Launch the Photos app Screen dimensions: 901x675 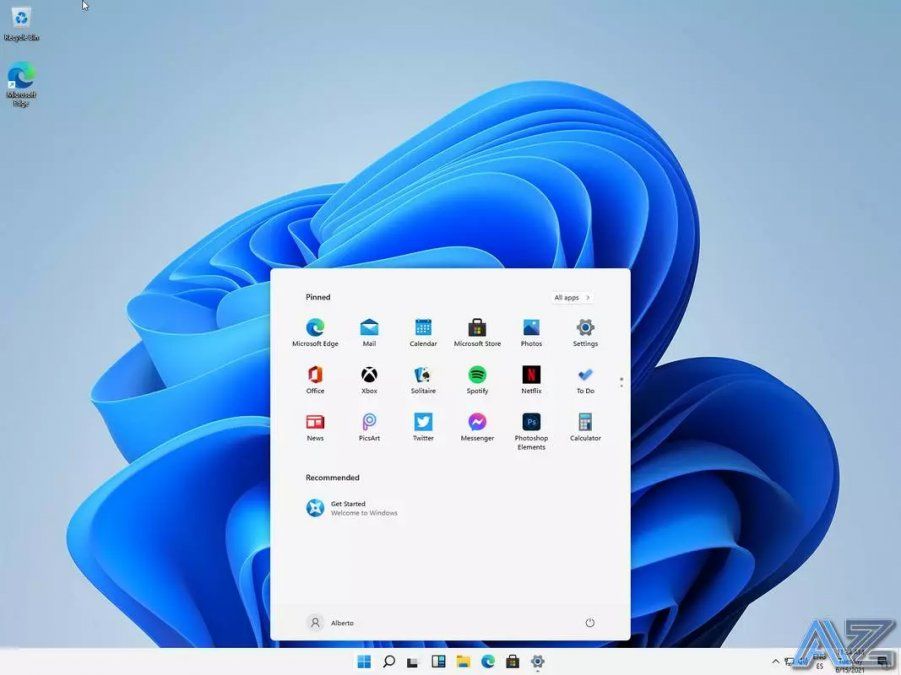pyautogui.click(x=531, y=328)
